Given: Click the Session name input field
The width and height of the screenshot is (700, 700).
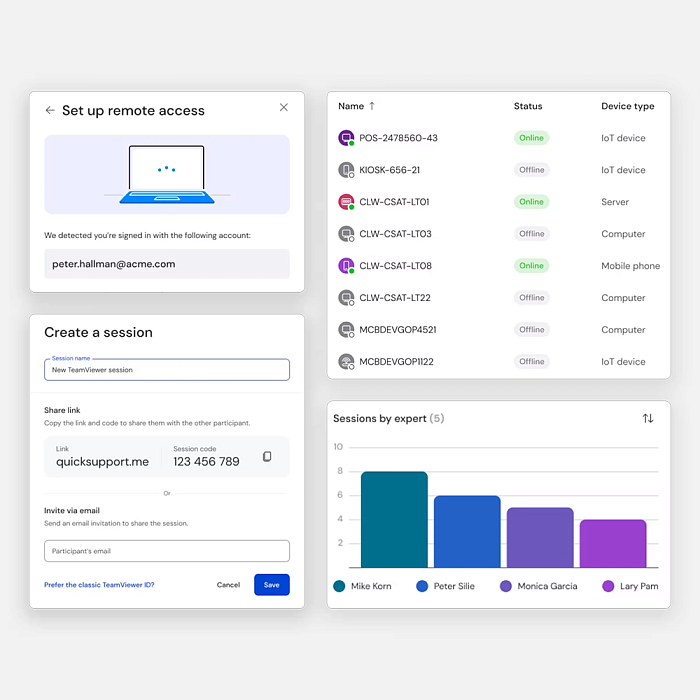Looking at the screenshot, I should [x=167, y=370].
